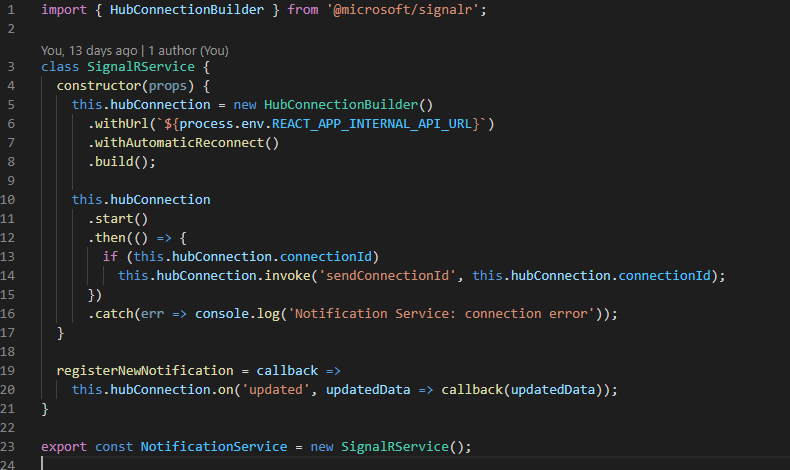Viewport: 790px width, 470px height.
Task: Click the "on" method call on line 20
Action: coord(226,390)
